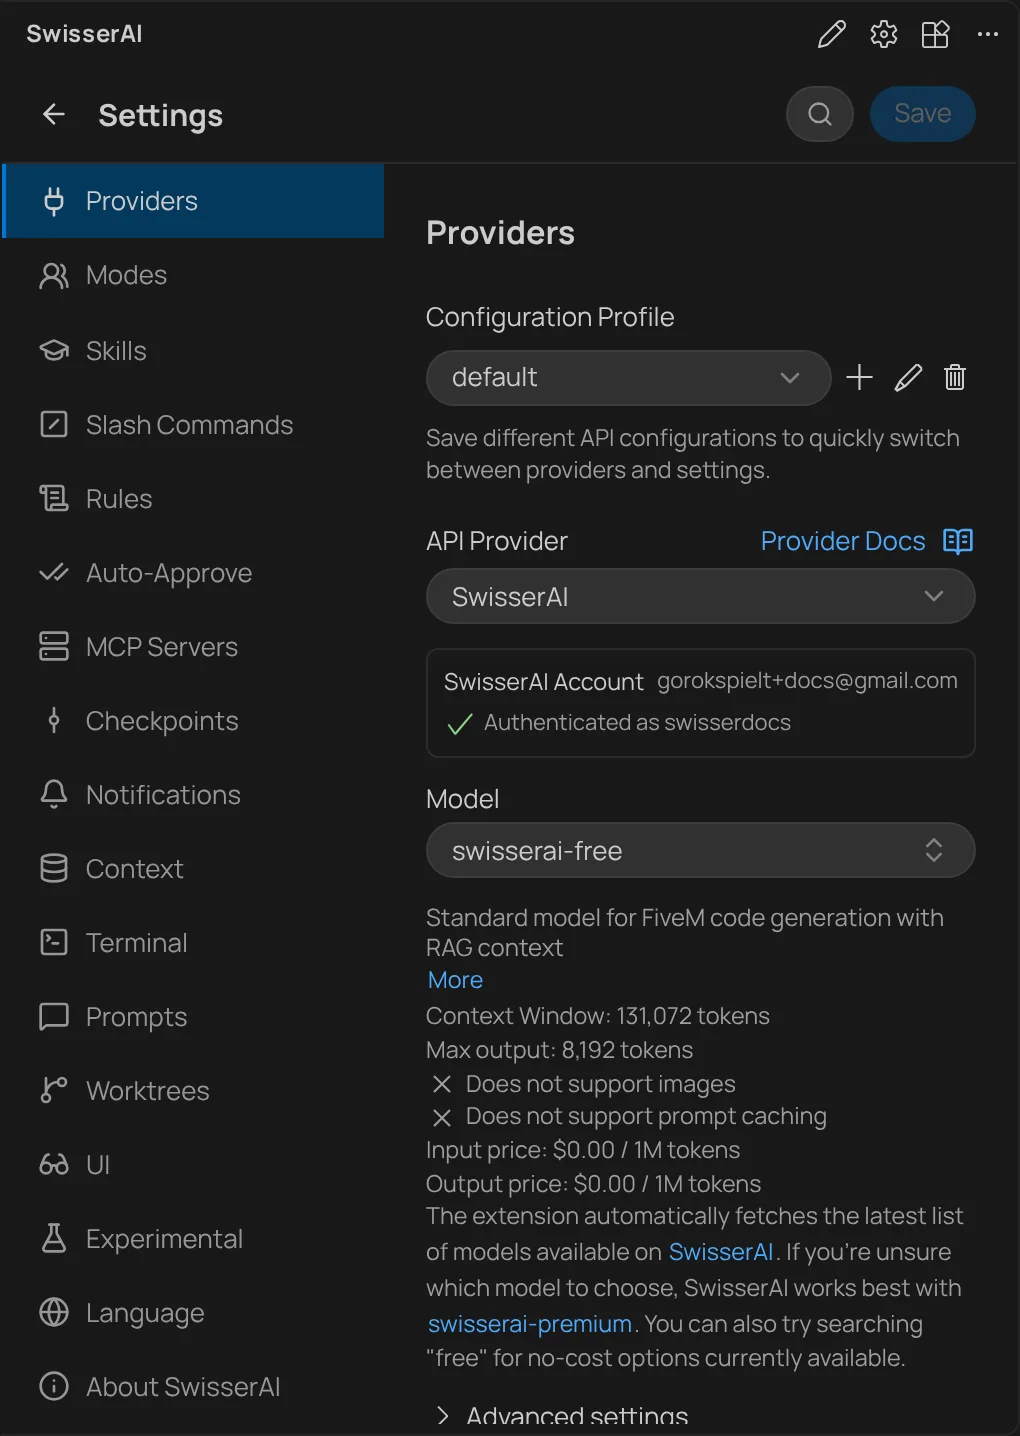Open the Provider Docs link

click(x=843, y=541)
